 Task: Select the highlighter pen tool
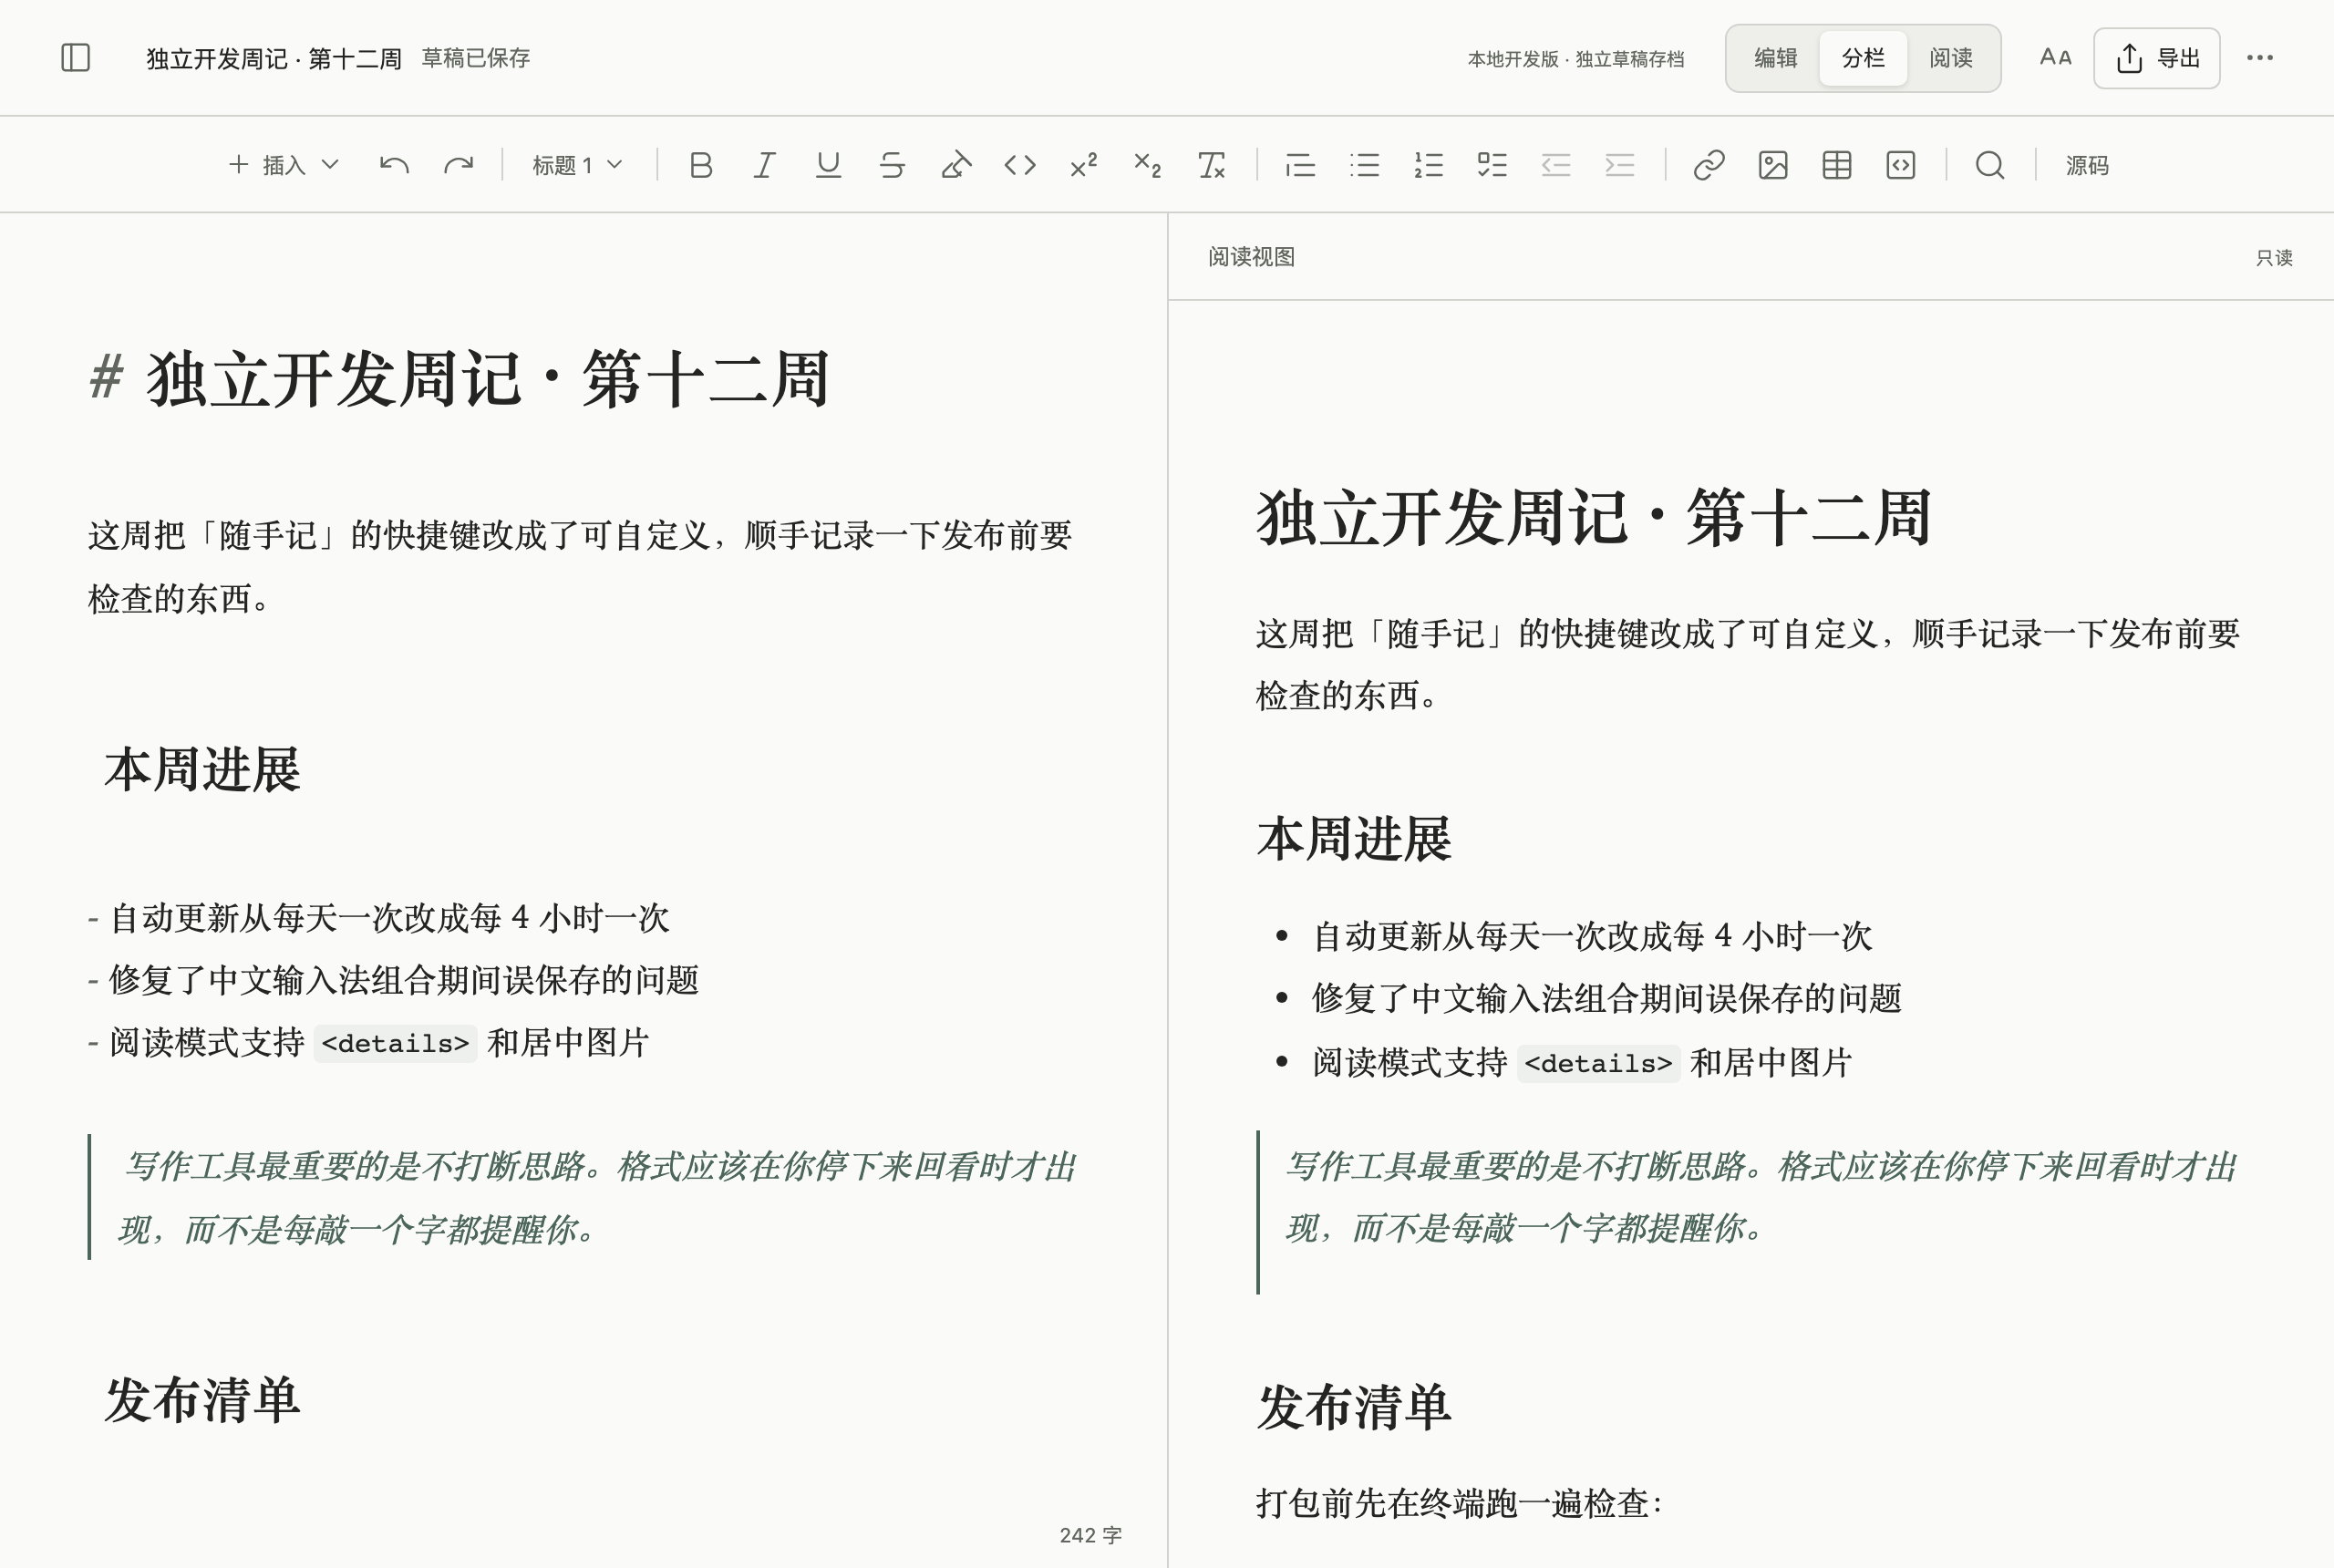(956, 165)
